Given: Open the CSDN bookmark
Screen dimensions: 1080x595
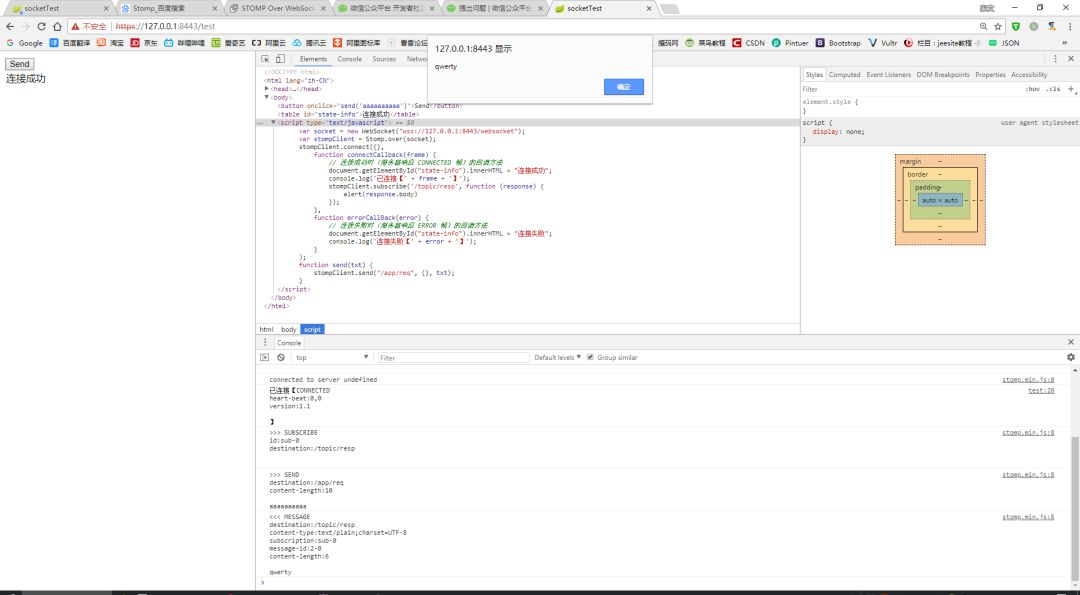Looking at the screenshot, I should [x=748, y=43].
